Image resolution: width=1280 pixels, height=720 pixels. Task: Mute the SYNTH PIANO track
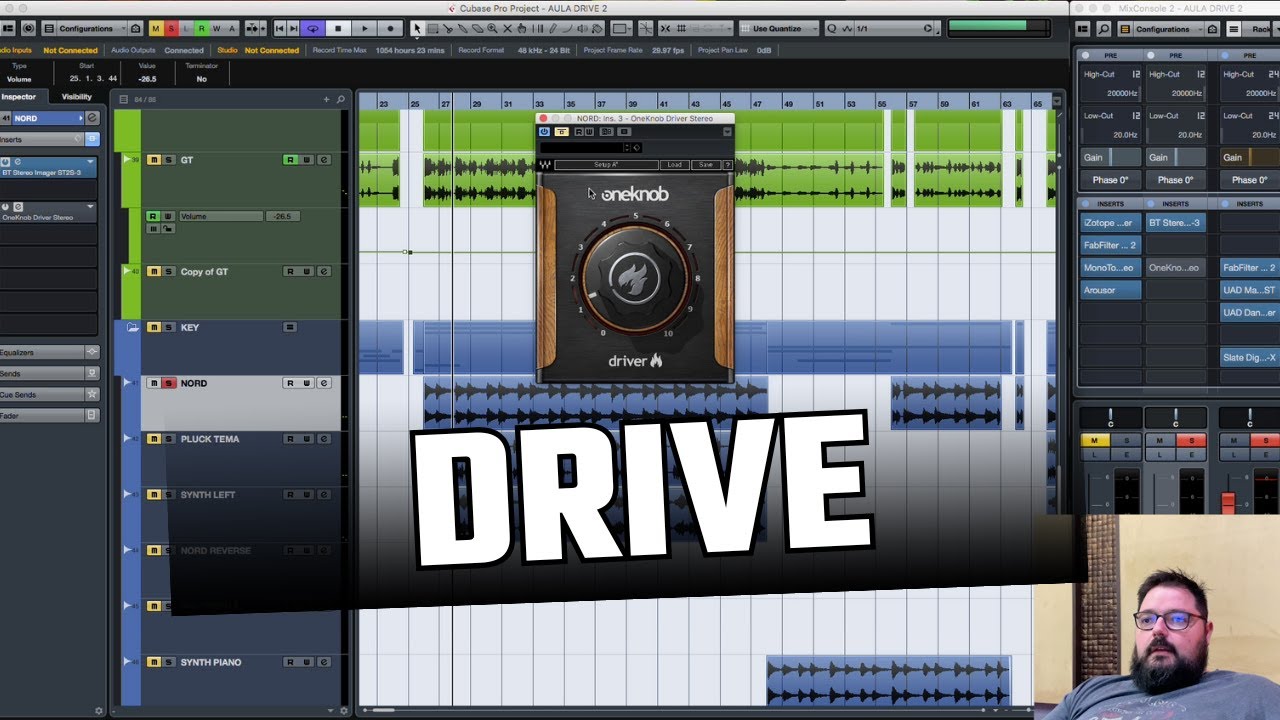[x=154, y=662]
